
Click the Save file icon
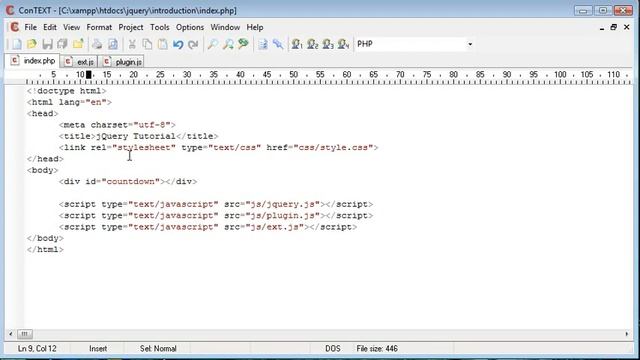pos(47,44)
